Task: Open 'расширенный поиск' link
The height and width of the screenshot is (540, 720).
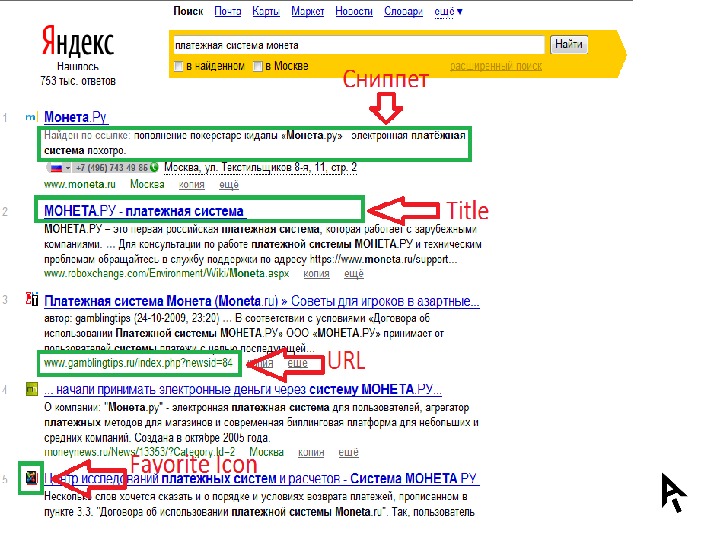Action: point(496,67)
